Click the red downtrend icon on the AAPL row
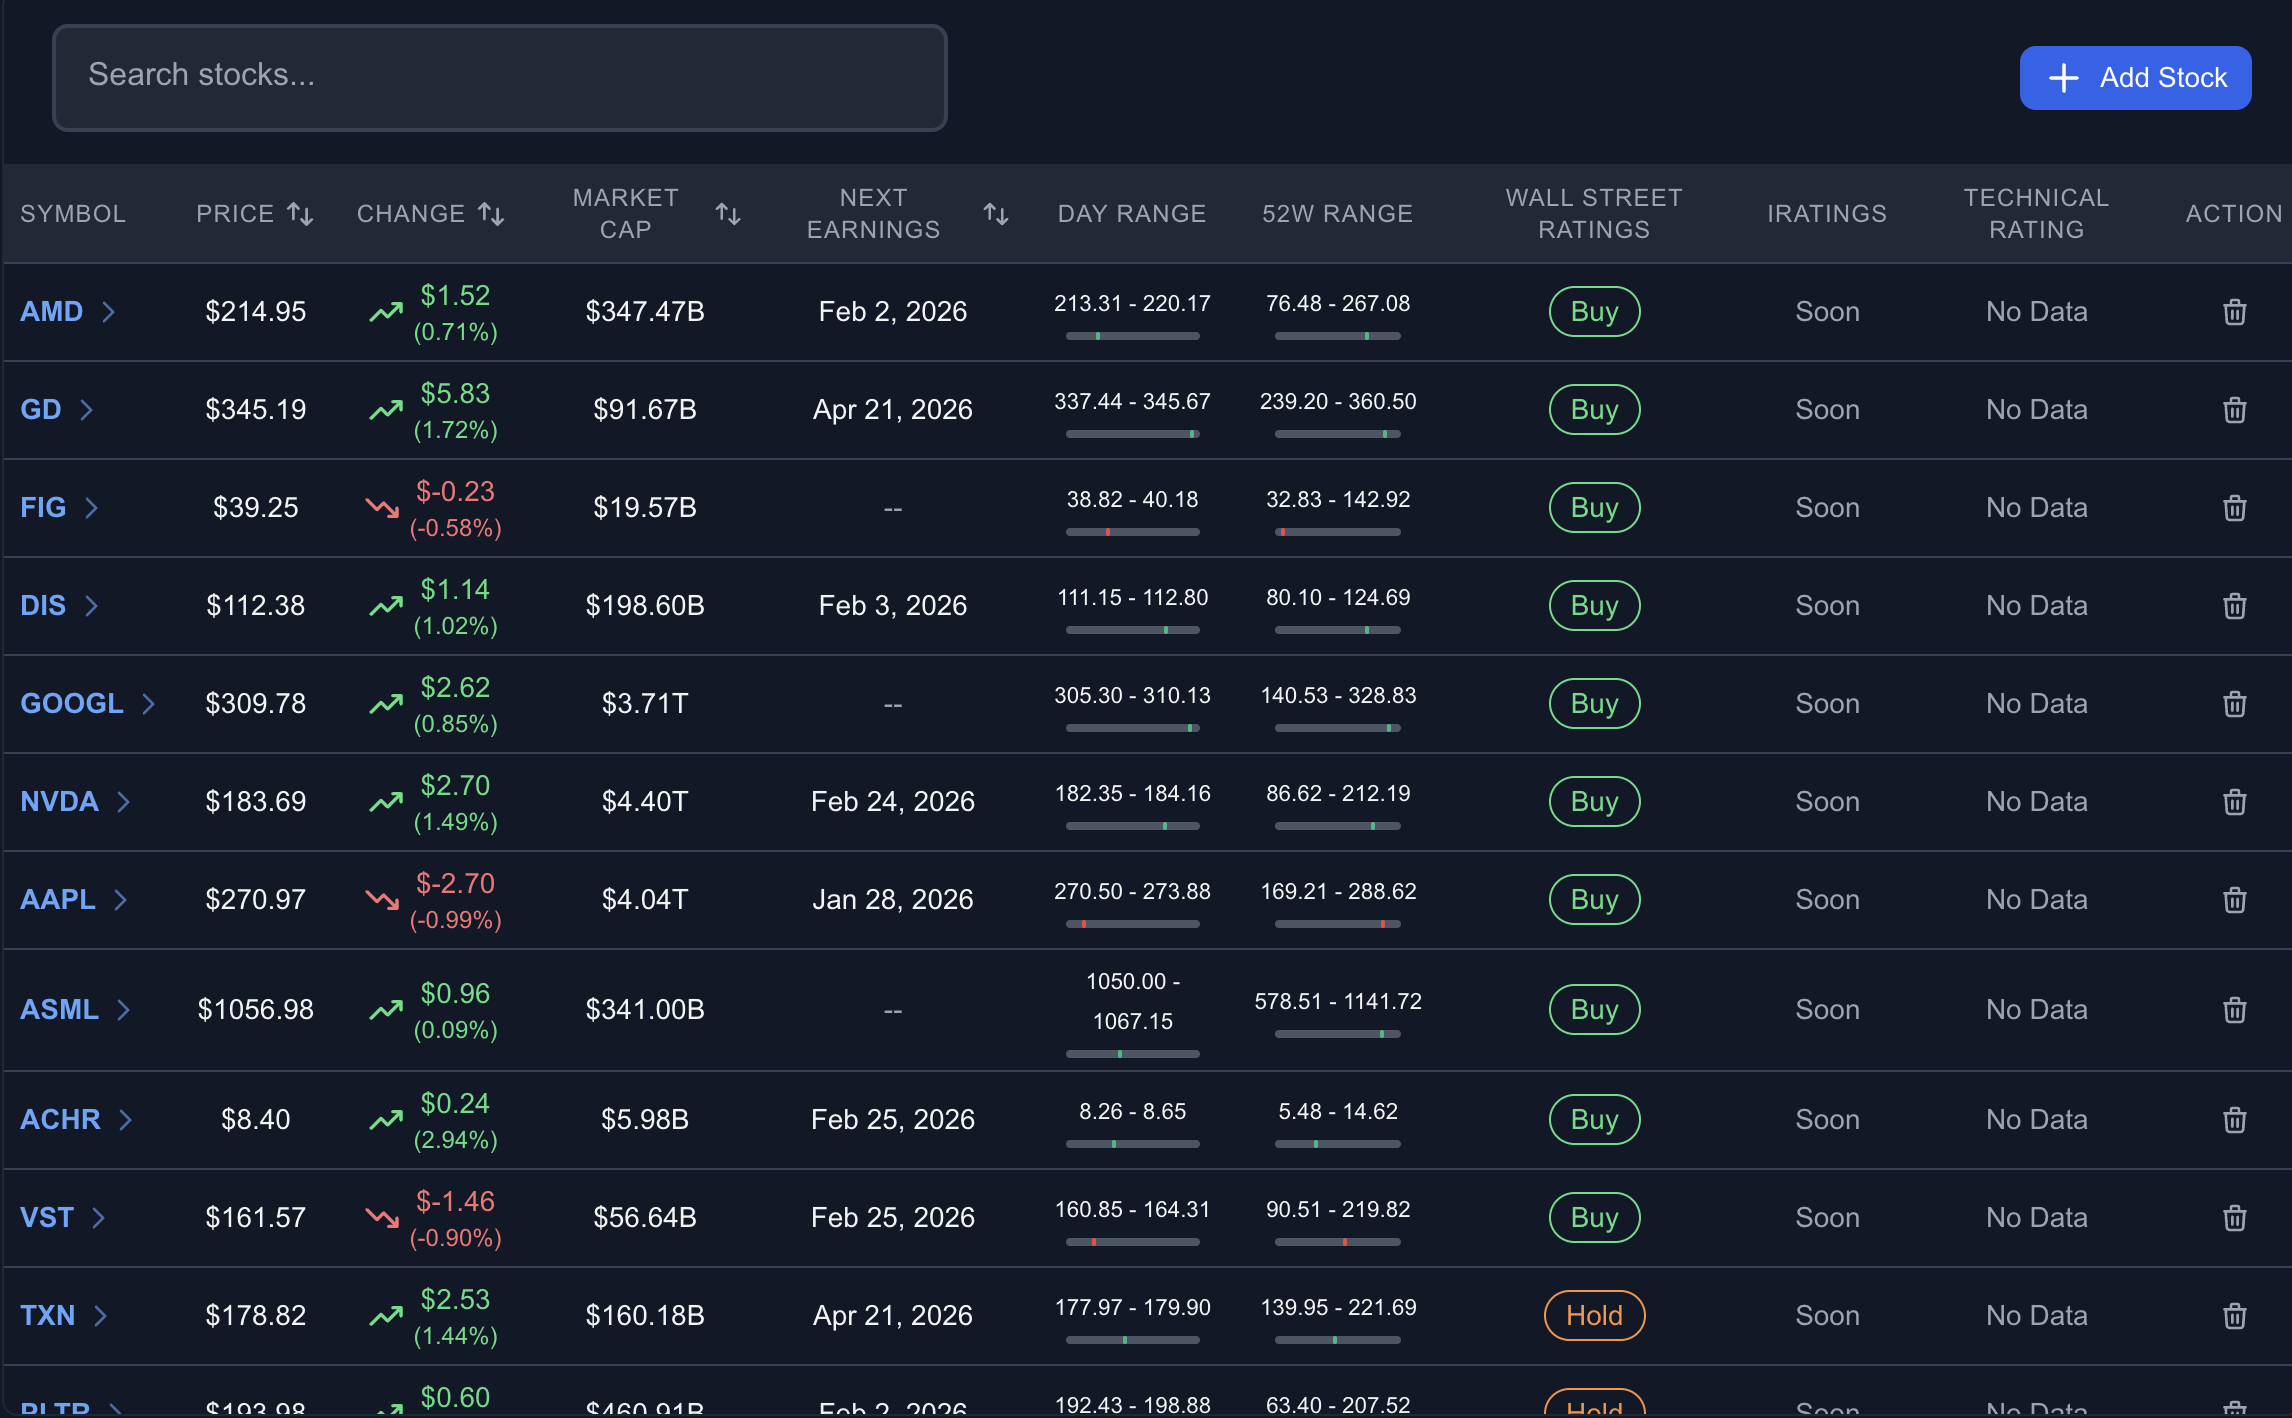 (381, 900)
